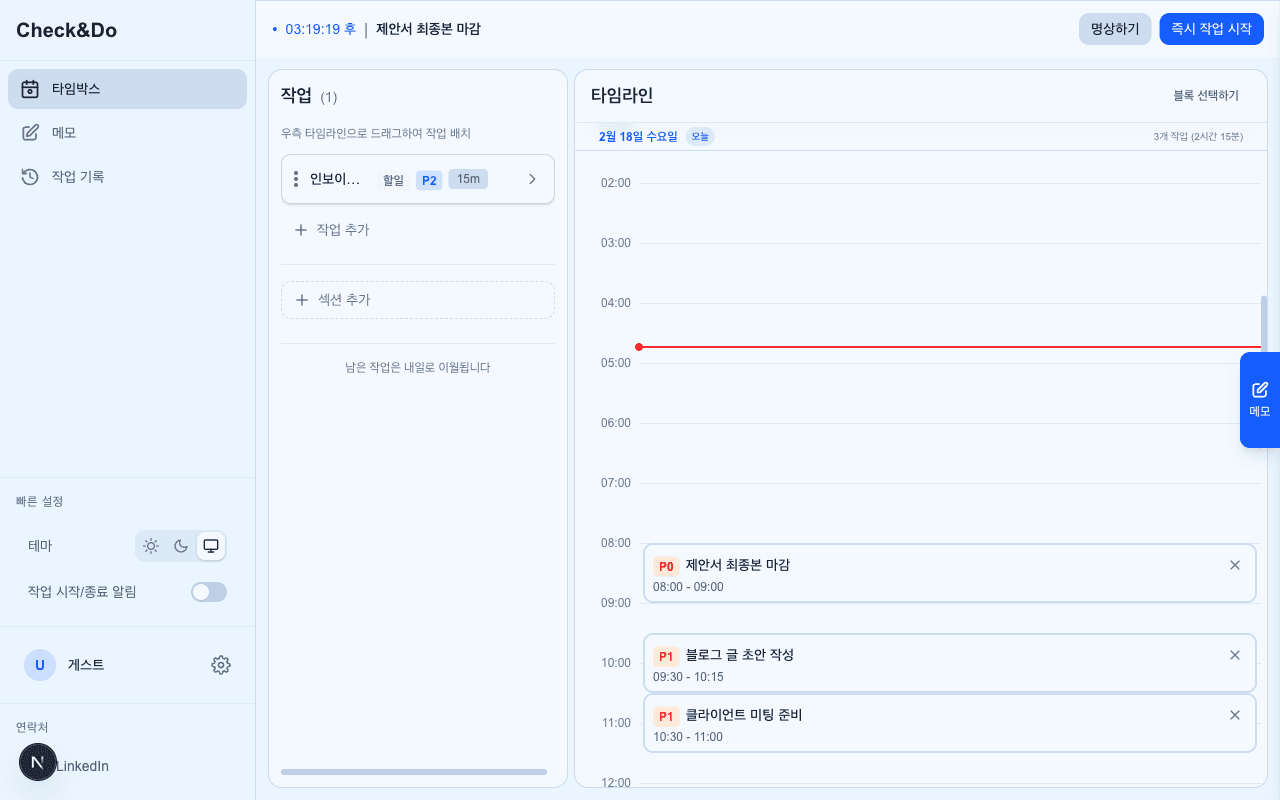Click the 블록 선택하기 button
Screen dimensions: 1280x800
pos(1206,96)
